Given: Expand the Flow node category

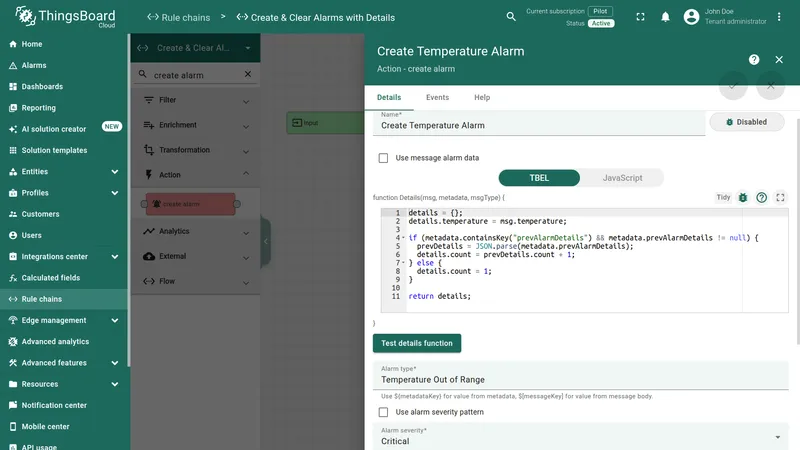Looking at the screenshot, I should pos(196,281).
